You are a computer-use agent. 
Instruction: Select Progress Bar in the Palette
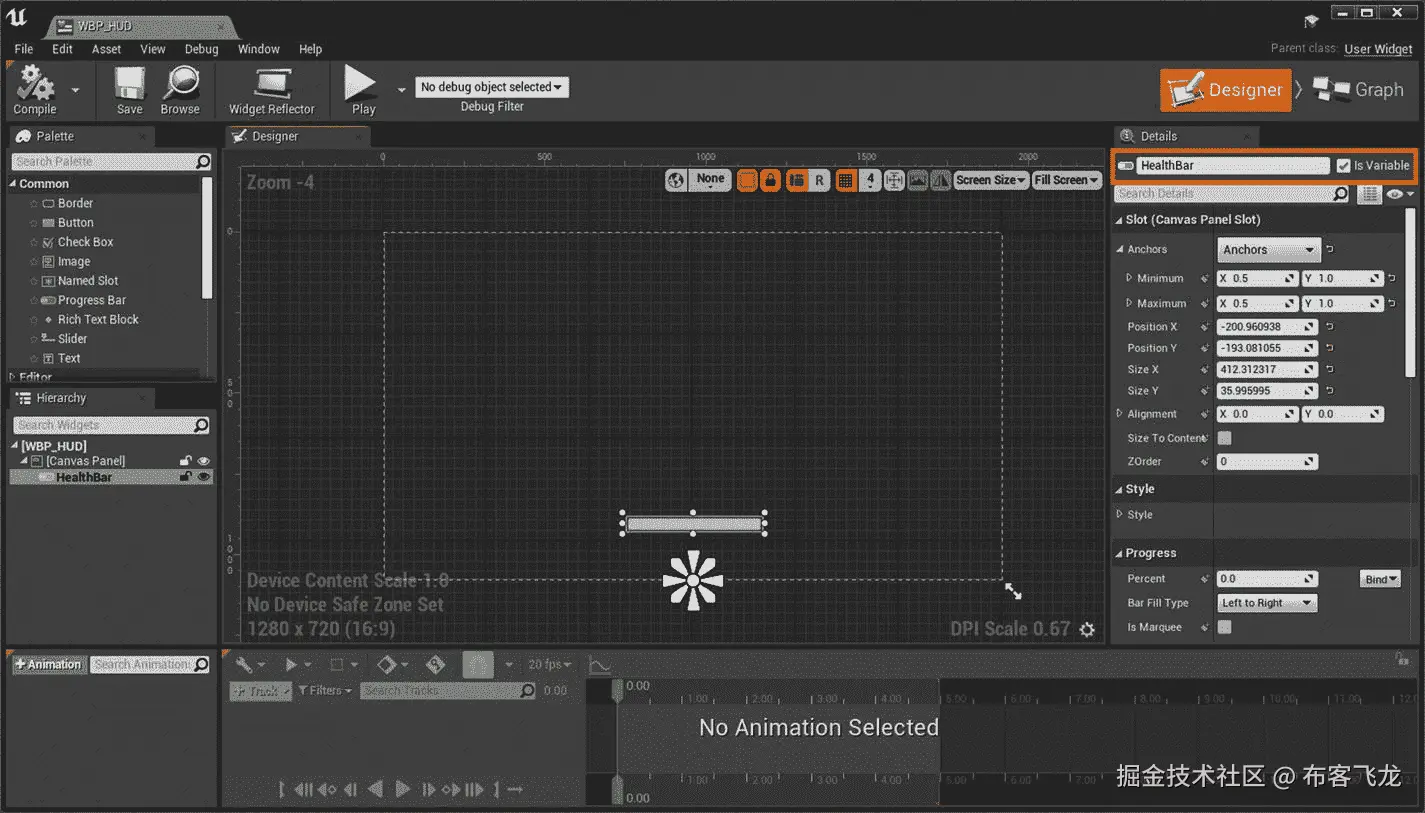(92, 300)
